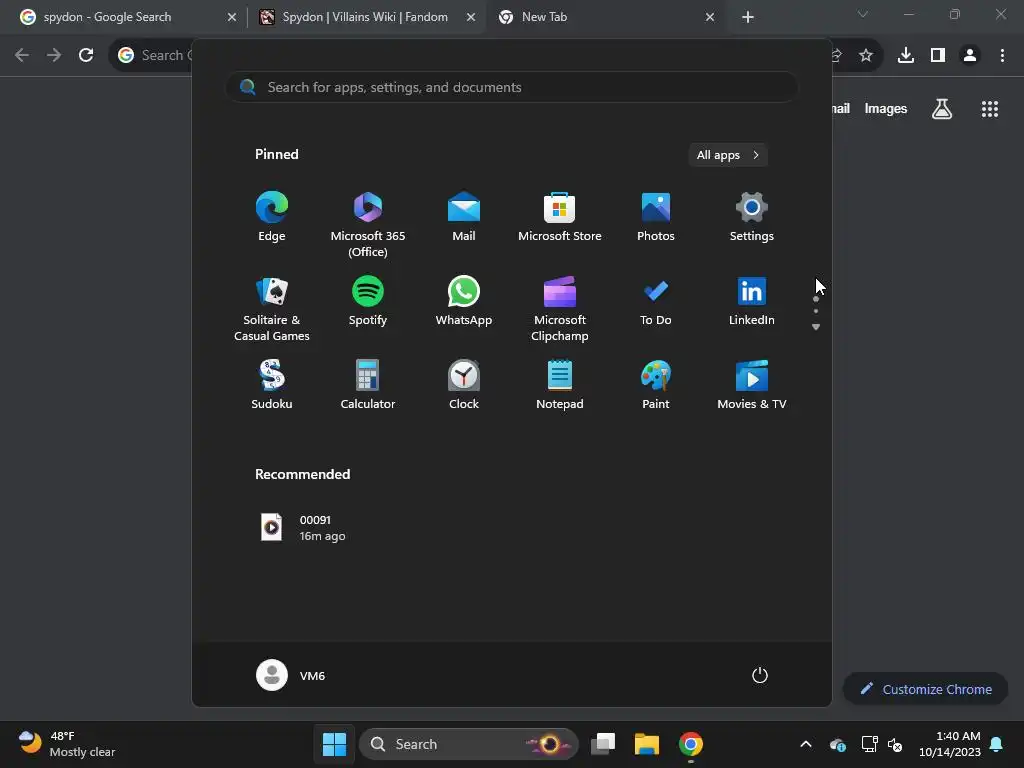
Task: Open the notification bell
Action: [996, 744]
